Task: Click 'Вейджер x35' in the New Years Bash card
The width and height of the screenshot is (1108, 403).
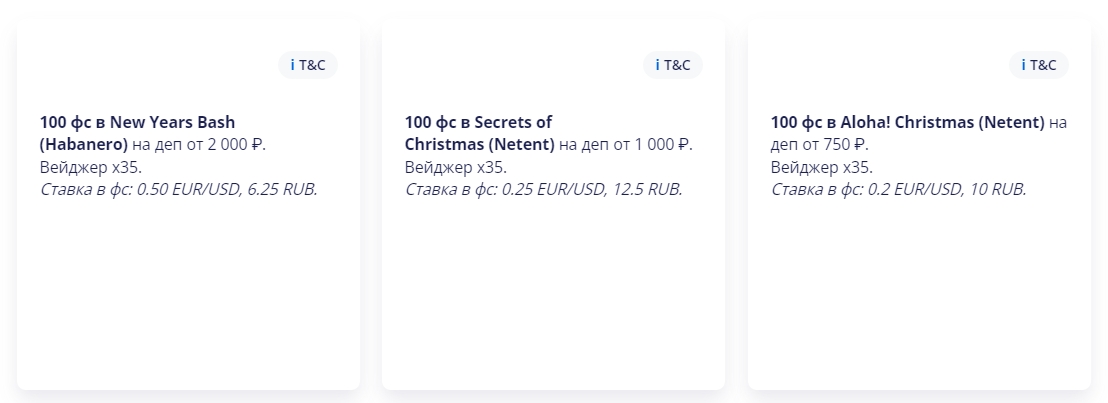Action: click(x=91, y=168)
